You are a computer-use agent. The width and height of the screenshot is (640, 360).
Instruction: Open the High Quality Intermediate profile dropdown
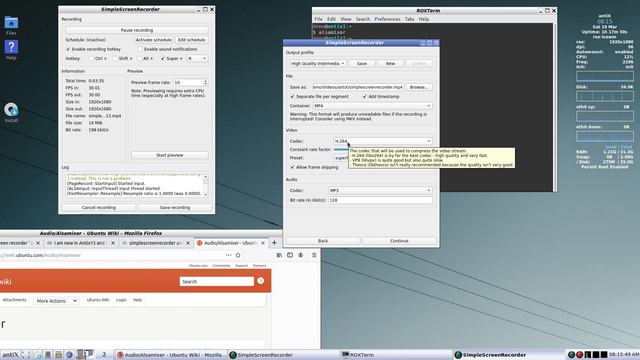pos(318,64)
